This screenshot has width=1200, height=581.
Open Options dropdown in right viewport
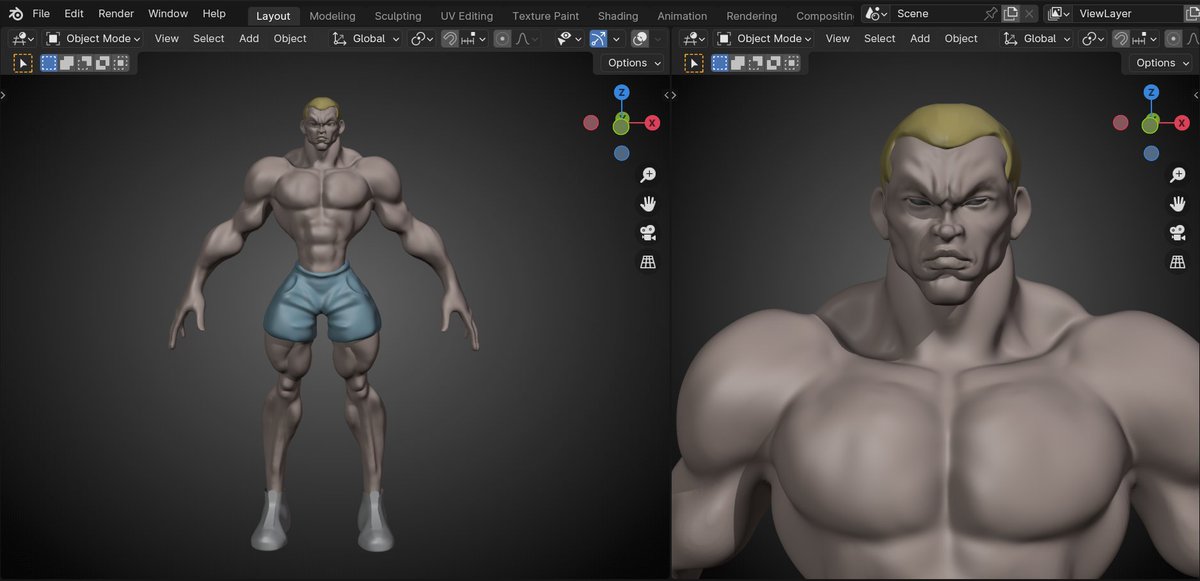pyautogui.click(x=1162, y=63)
